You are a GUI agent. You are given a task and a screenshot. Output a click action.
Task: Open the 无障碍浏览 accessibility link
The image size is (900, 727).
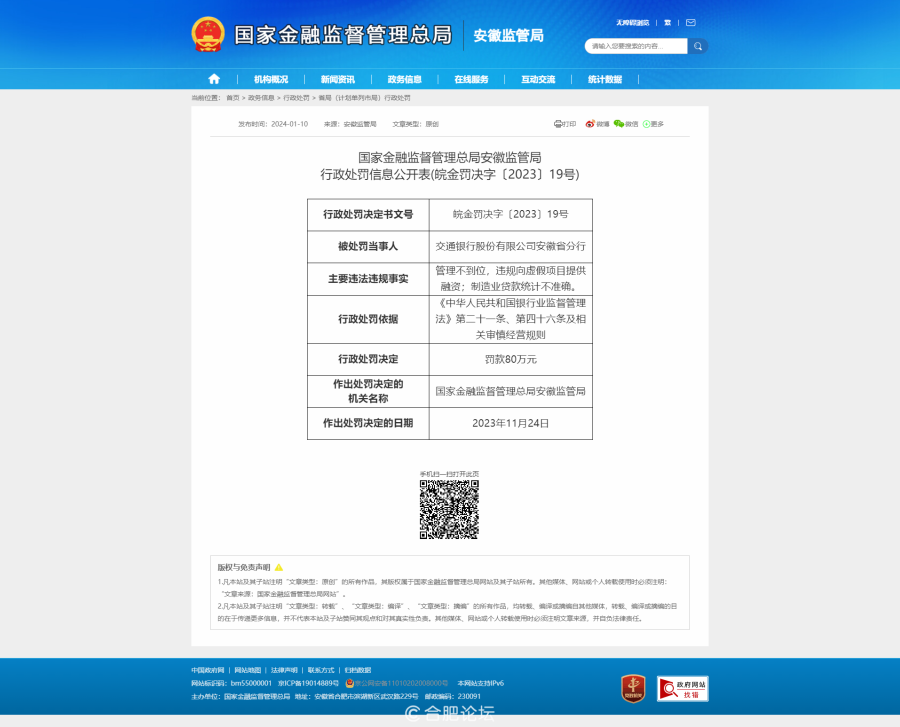click(x=632, y=22)
